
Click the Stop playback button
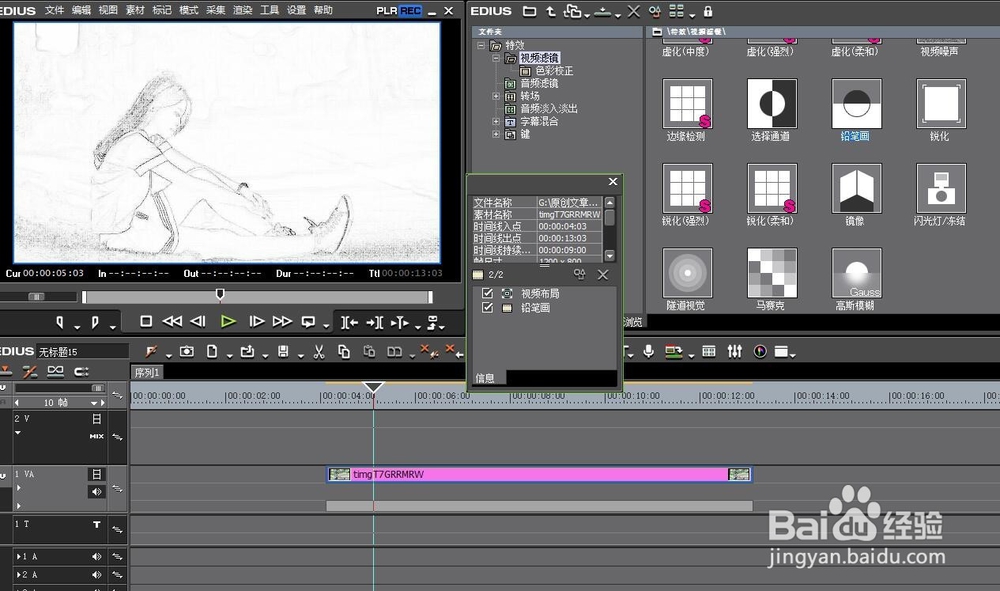pos(146,322)
